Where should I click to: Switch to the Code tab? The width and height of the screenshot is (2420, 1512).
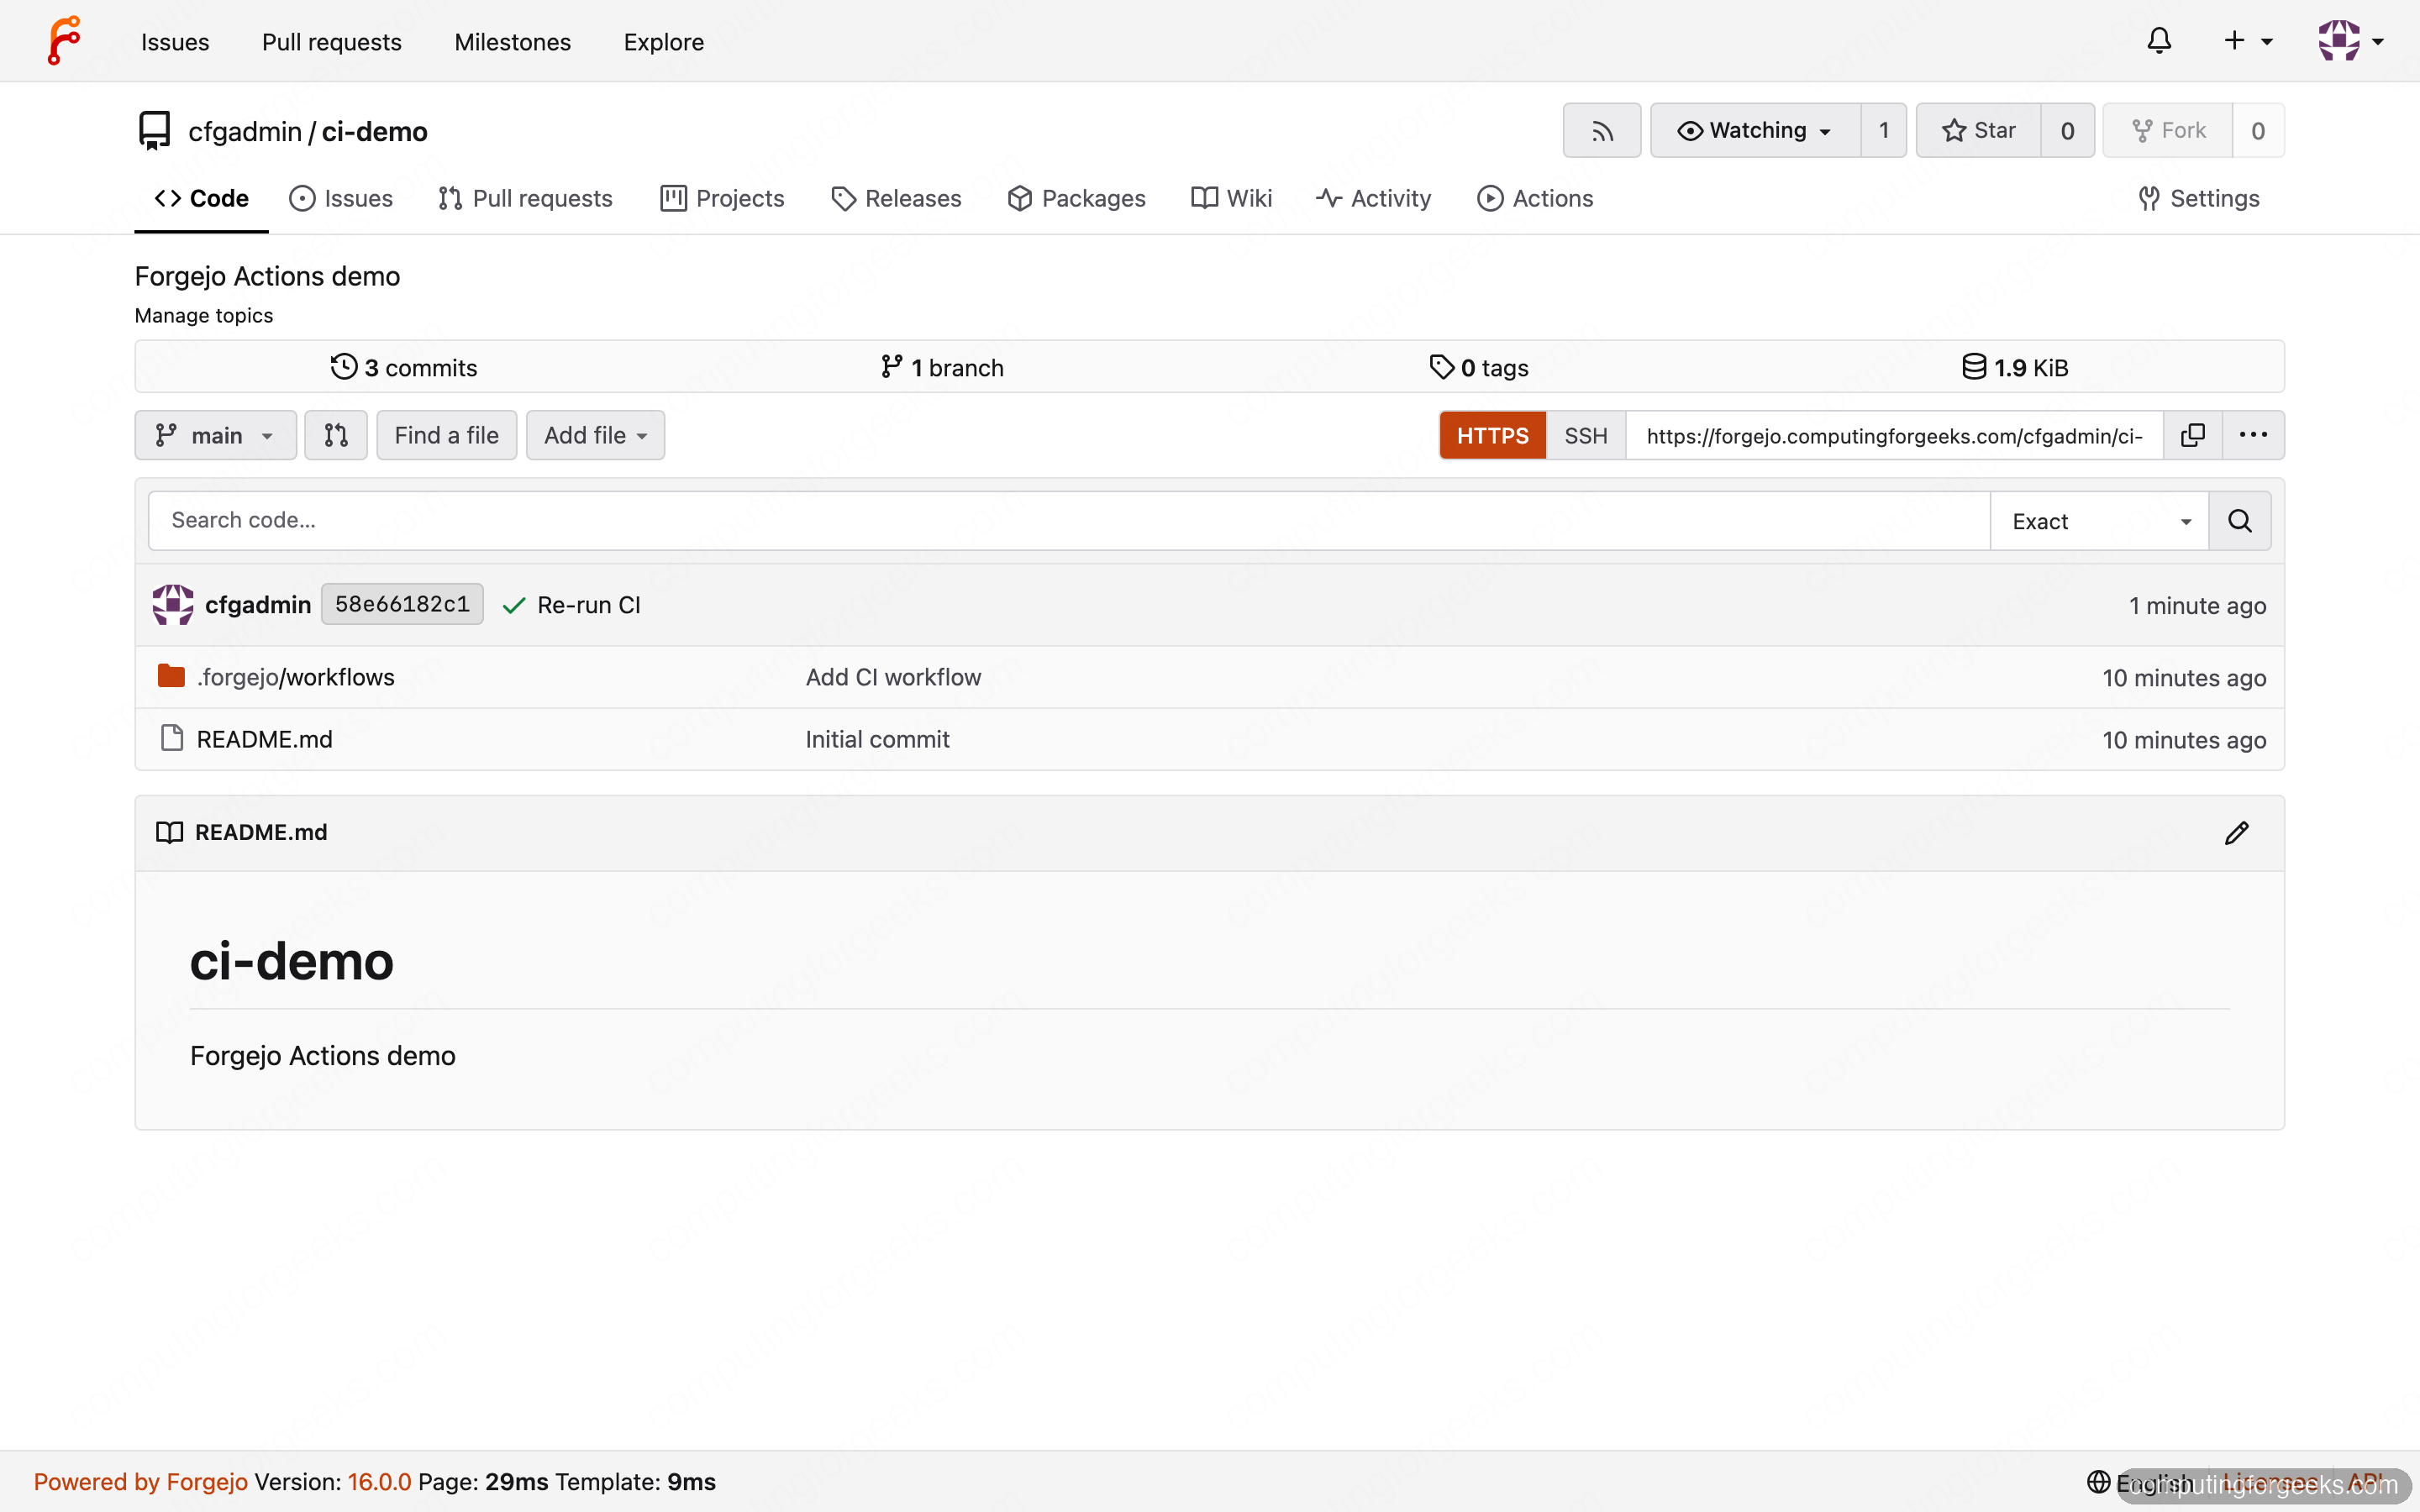(x=202, y=199)
